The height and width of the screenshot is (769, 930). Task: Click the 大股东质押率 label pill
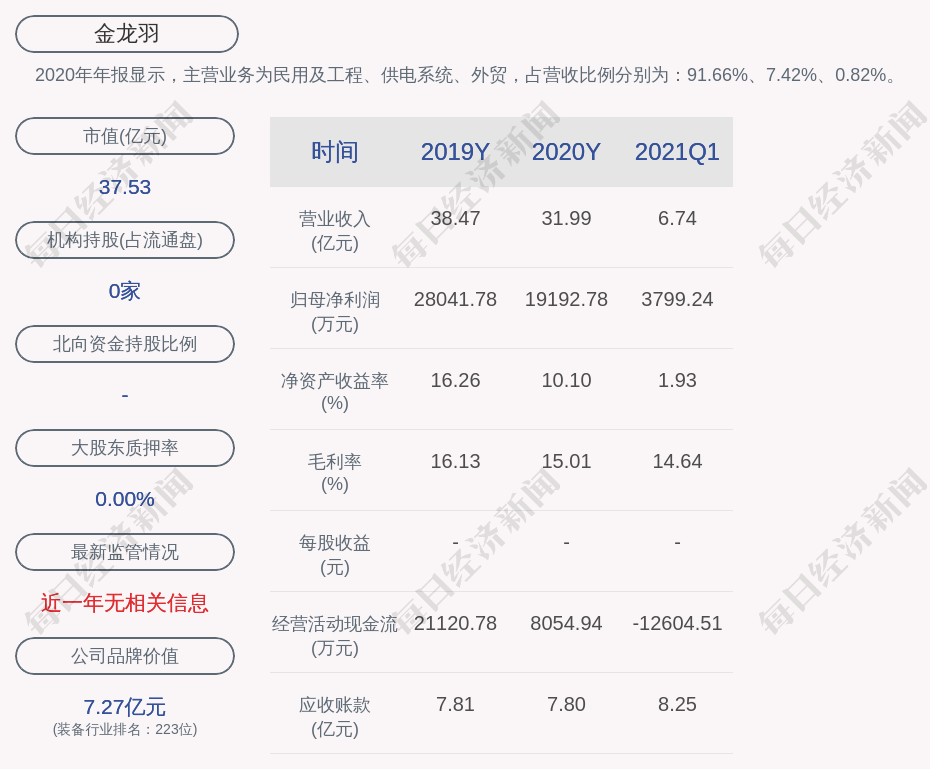[x=125, y=448]
